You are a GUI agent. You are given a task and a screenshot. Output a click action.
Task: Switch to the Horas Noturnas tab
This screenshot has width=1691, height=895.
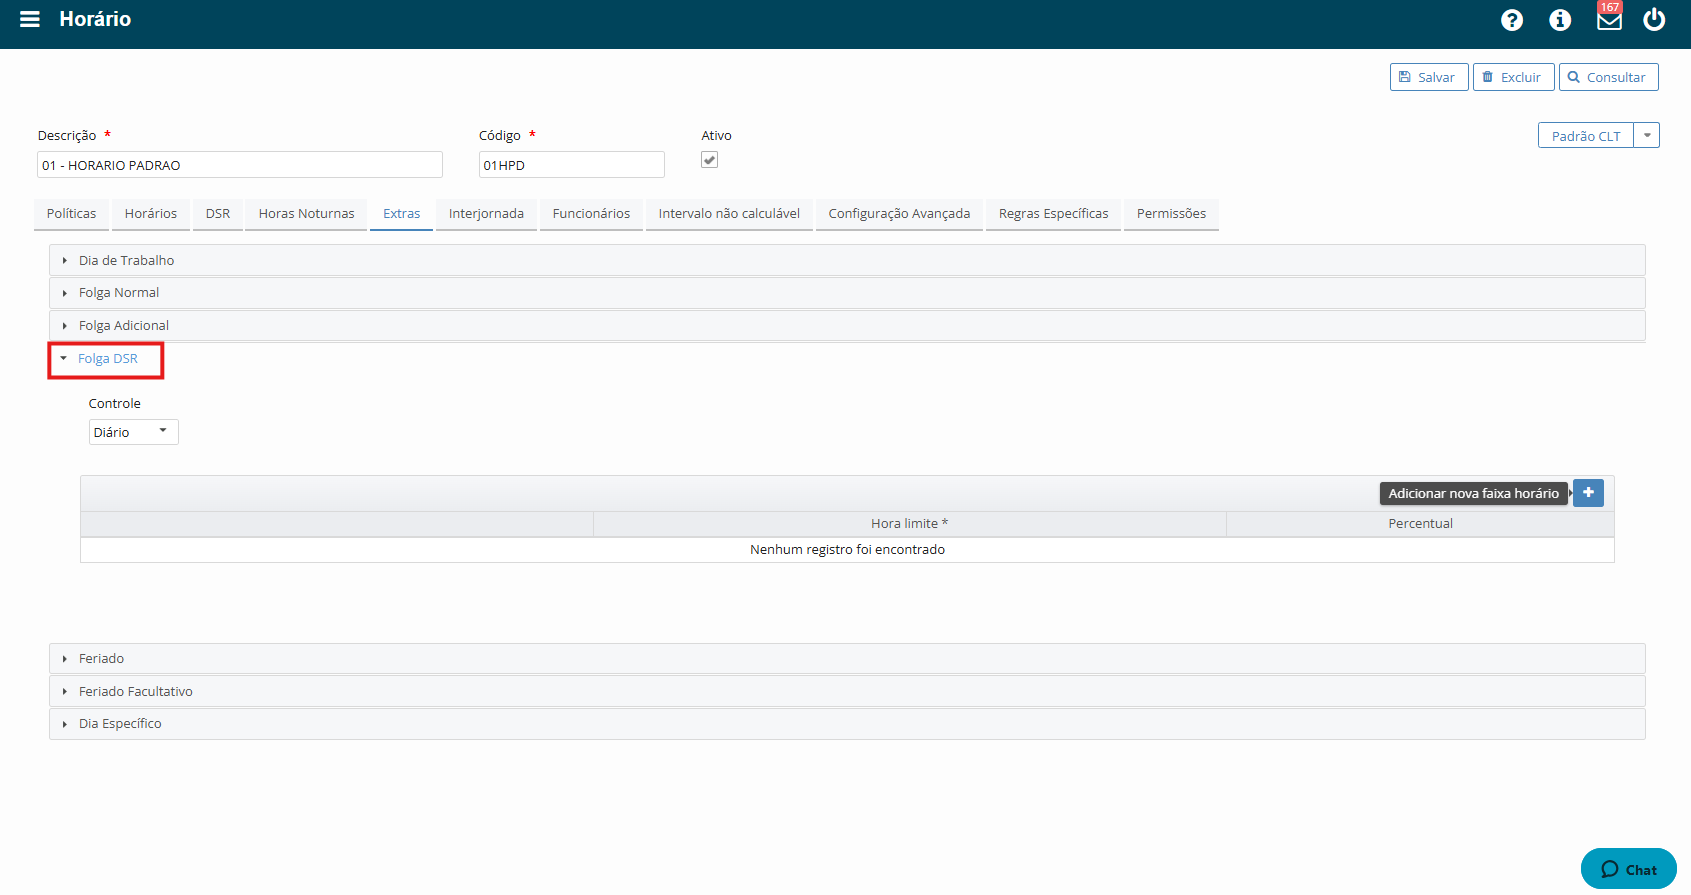tap(307, 214)
